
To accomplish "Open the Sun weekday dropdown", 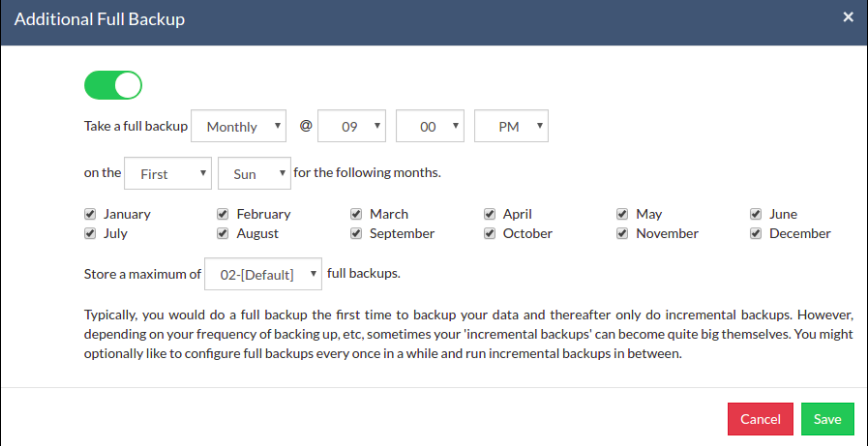I will pos(255,174).
